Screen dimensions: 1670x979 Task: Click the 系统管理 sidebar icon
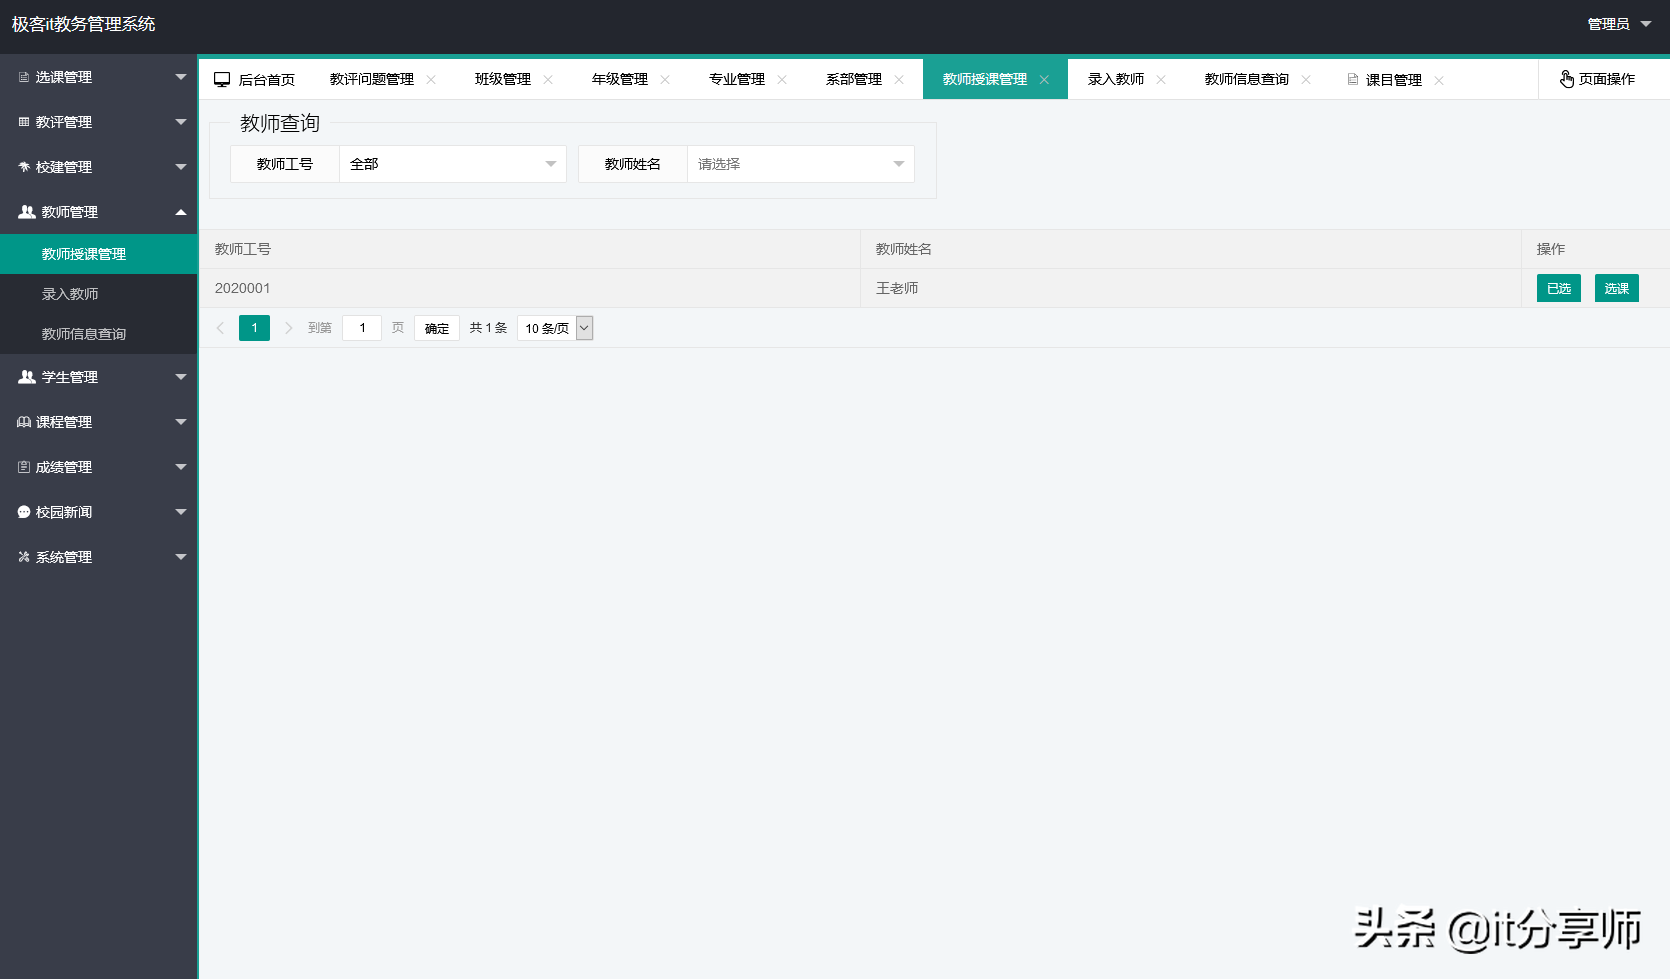(x=23, y=557)
